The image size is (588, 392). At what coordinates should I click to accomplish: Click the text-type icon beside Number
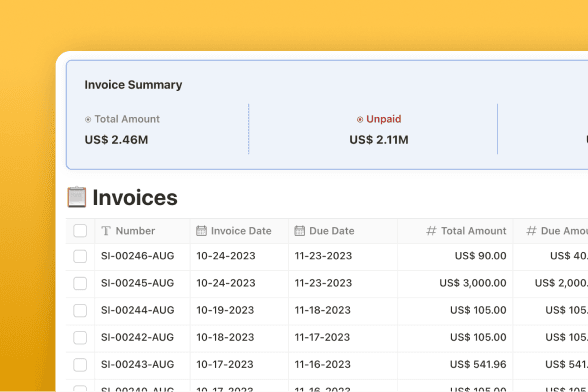pyautogui.click(x=106, y=231)
